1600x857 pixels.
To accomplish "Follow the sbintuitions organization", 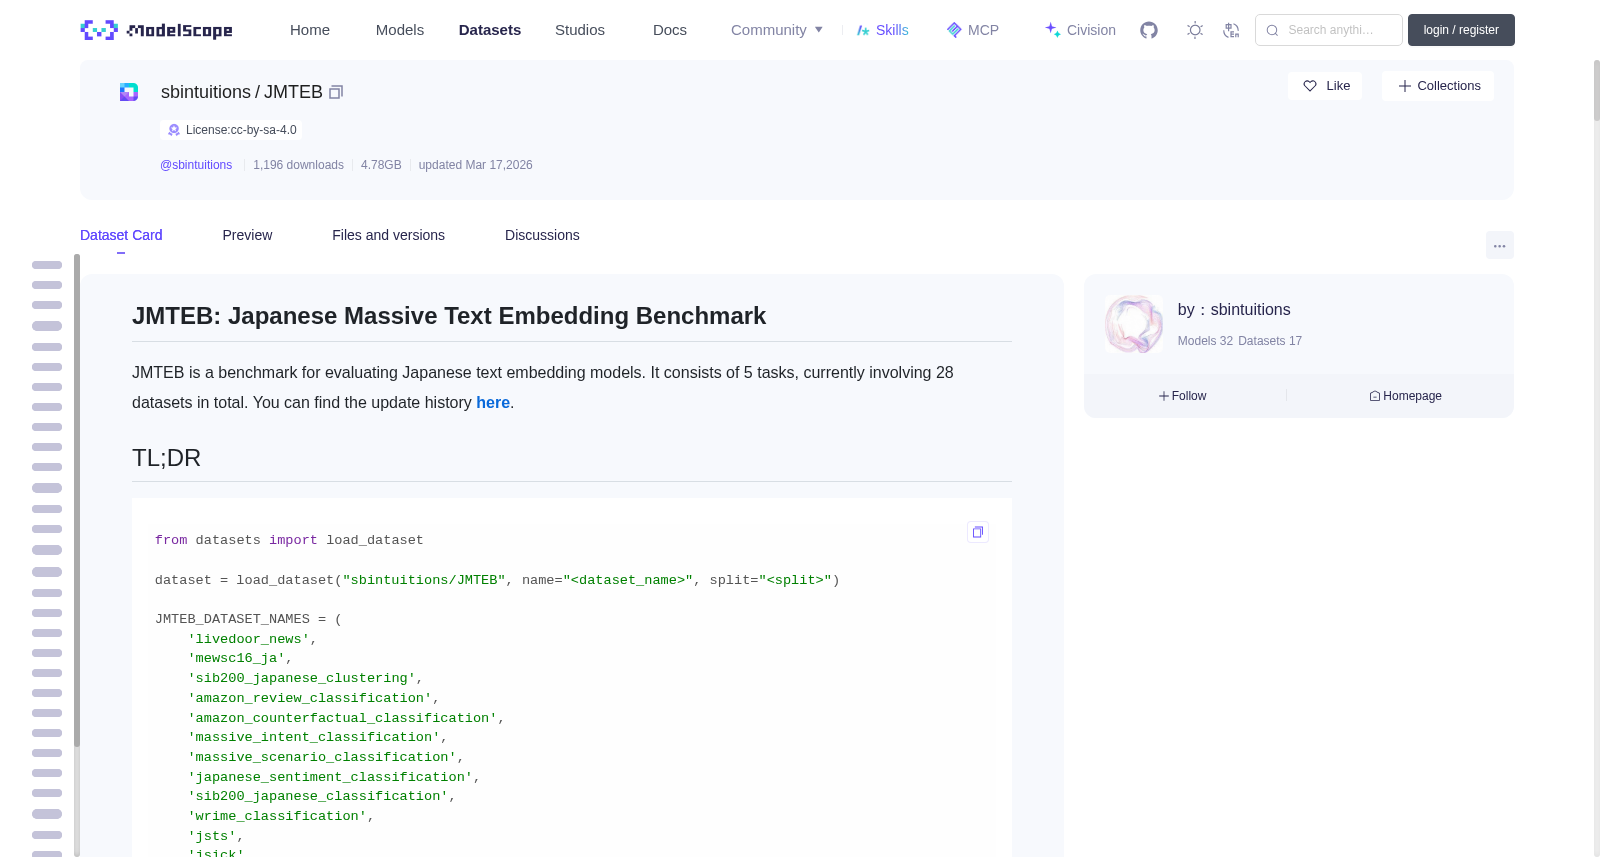I will (x=1183, y=396).
